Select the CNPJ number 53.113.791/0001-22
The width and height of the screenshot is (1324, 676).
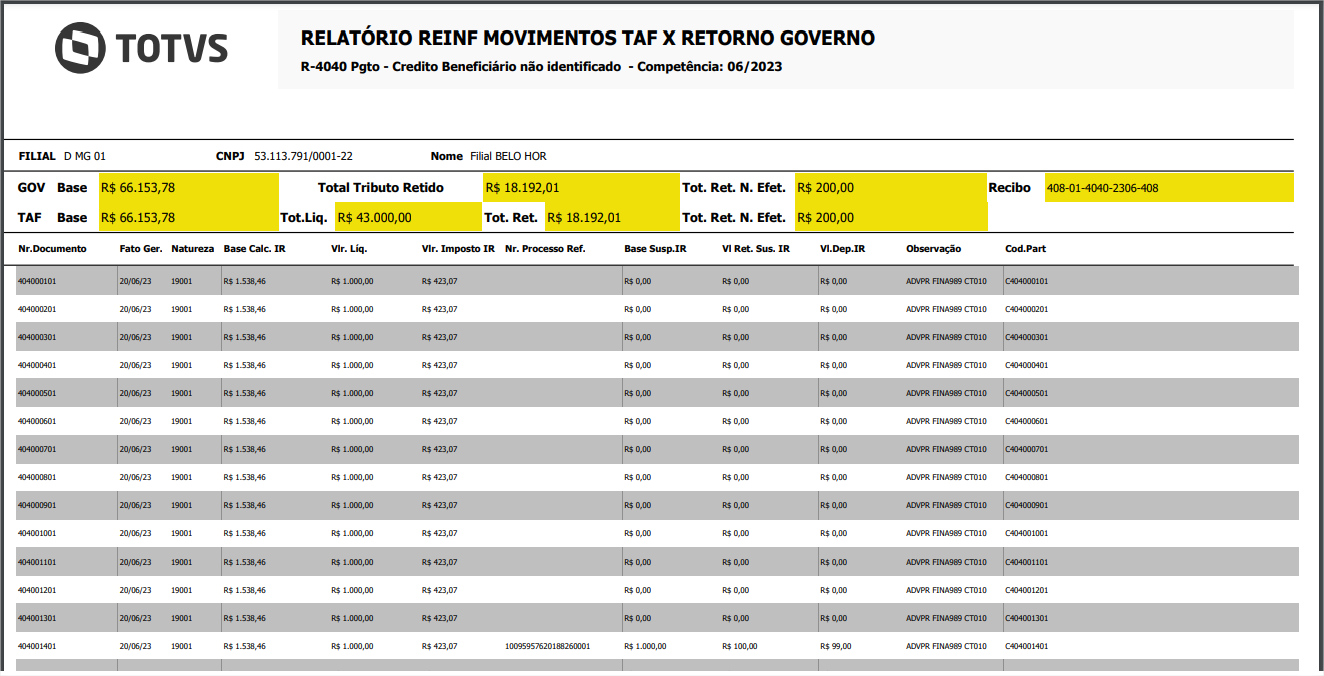(x=304, y=156)
